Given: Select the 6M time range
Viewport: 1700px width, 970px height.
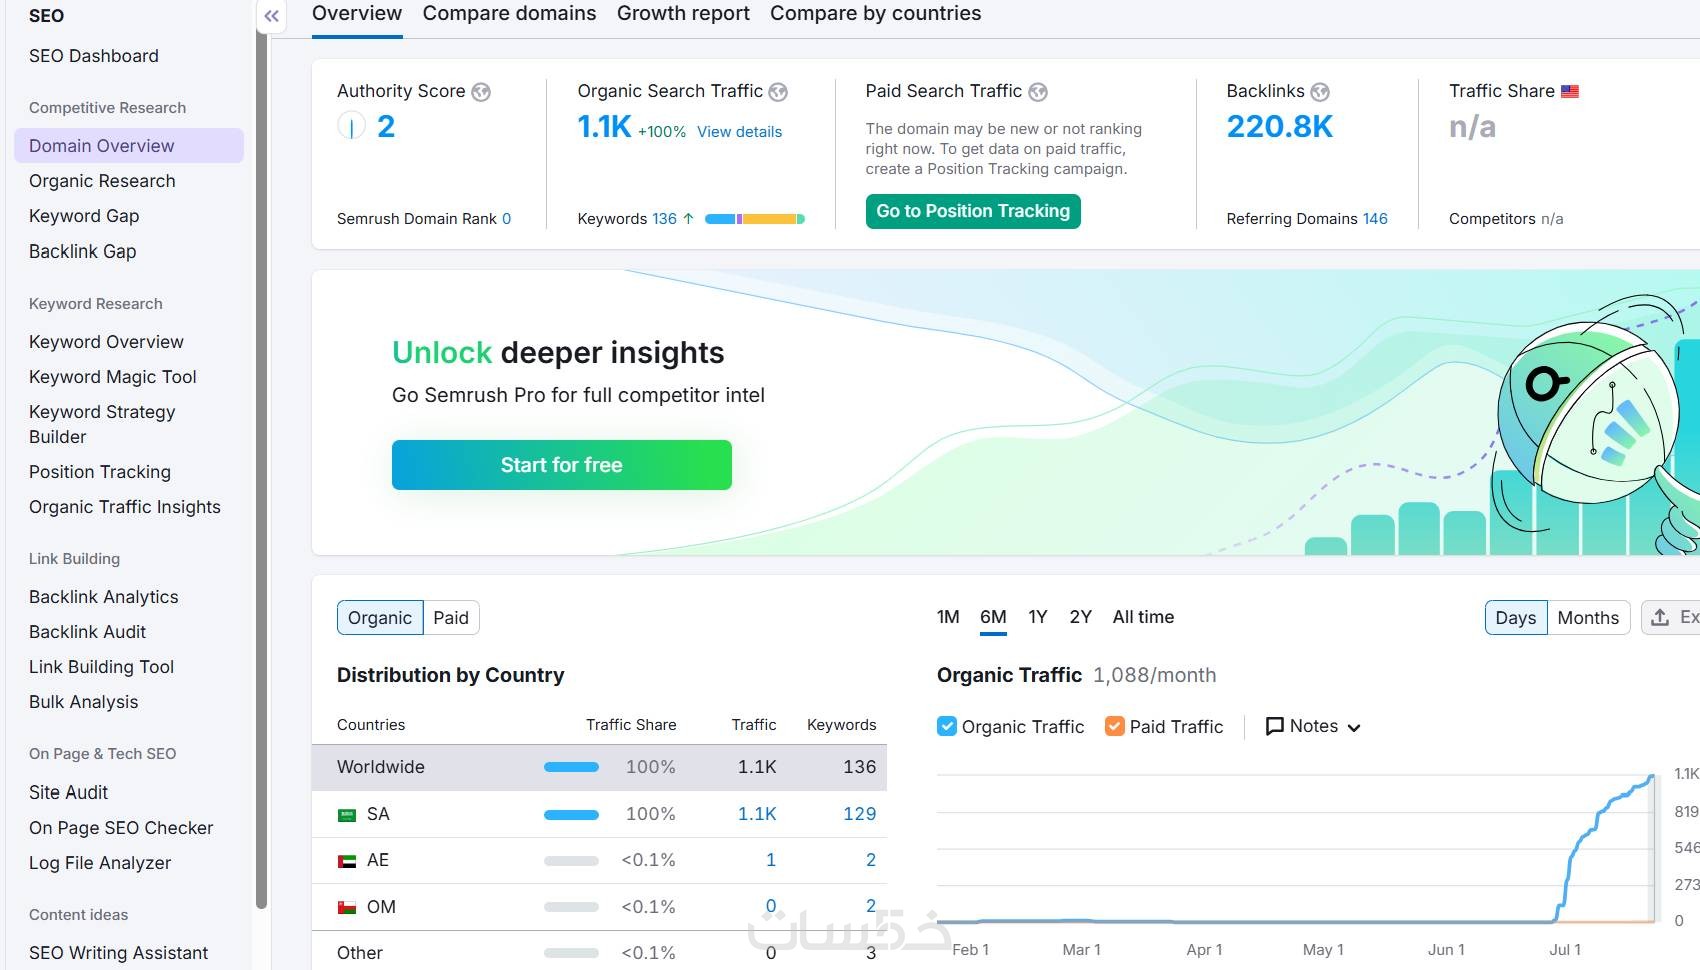Looking at the screenshot, I should [993, 617].
